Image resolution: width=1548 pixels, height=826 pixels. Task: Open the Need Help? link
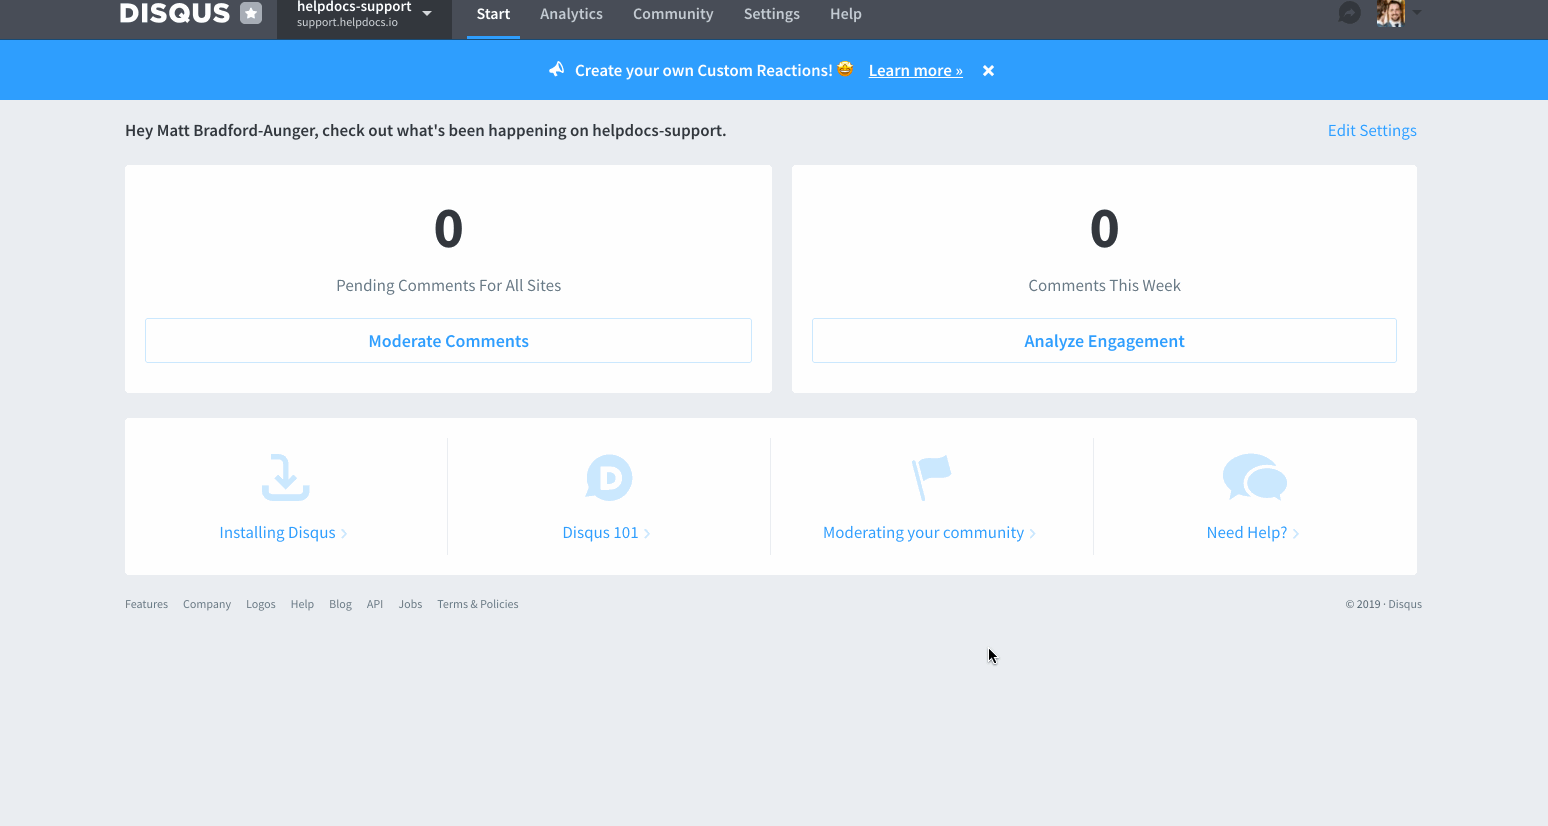(1252, 532)
